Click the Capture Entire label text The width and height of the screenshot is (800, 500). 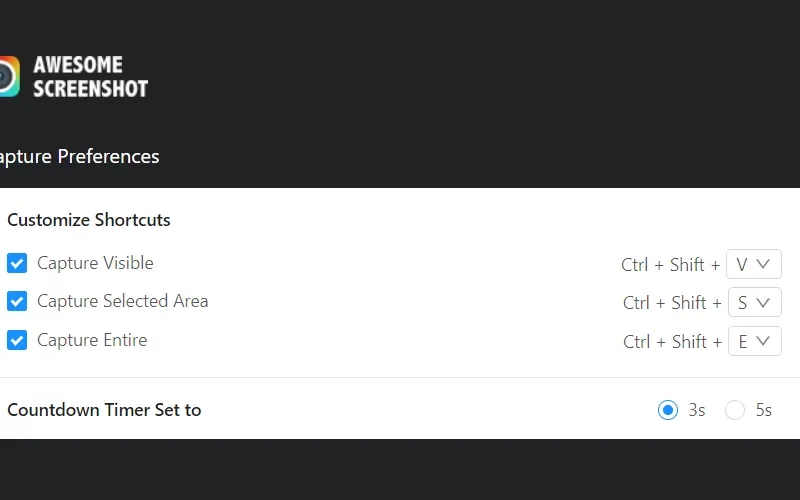[92, 340]
